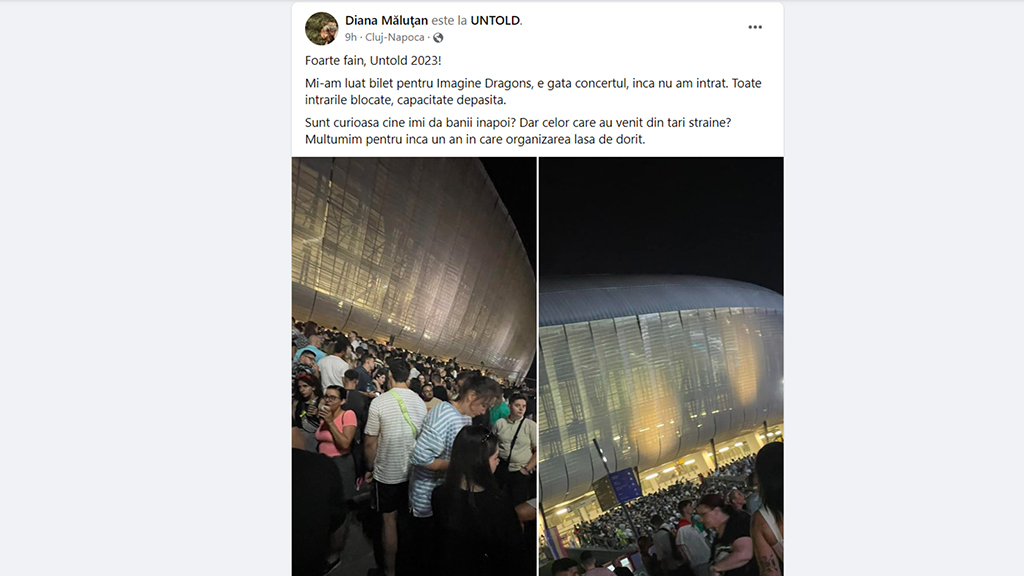Image resolution: width=1024 pixels, height=576 pixels.
Task: Click the paragraph mentioning Imagine Dragons
Action: [533, 91]
